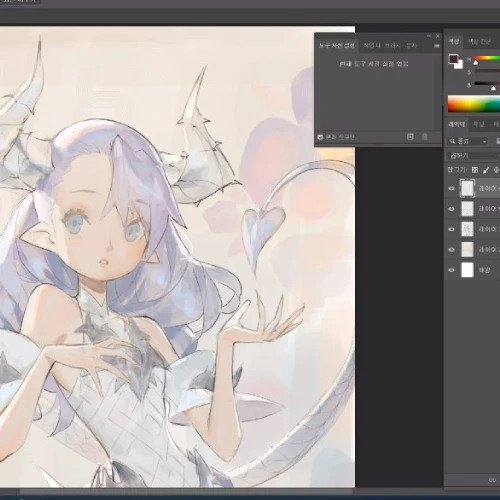
Task: Click the link layers icon at panel bottom
Action: coord(492,480)
